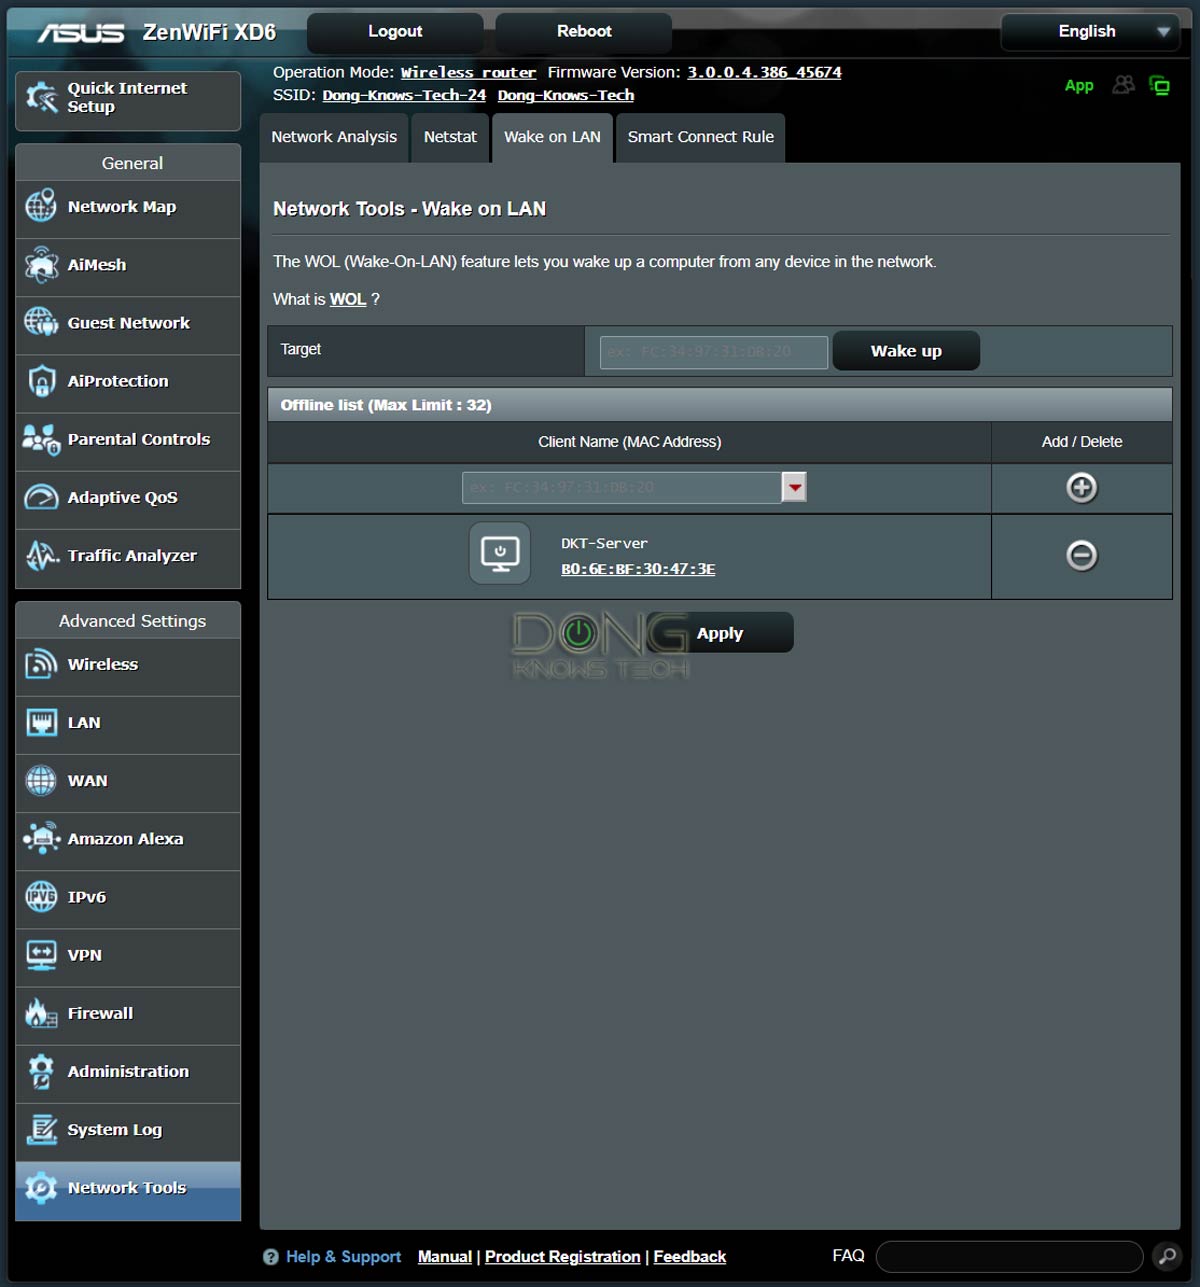
Task: Focus the FAQ search field
Action: [x=1010, y=1256]
